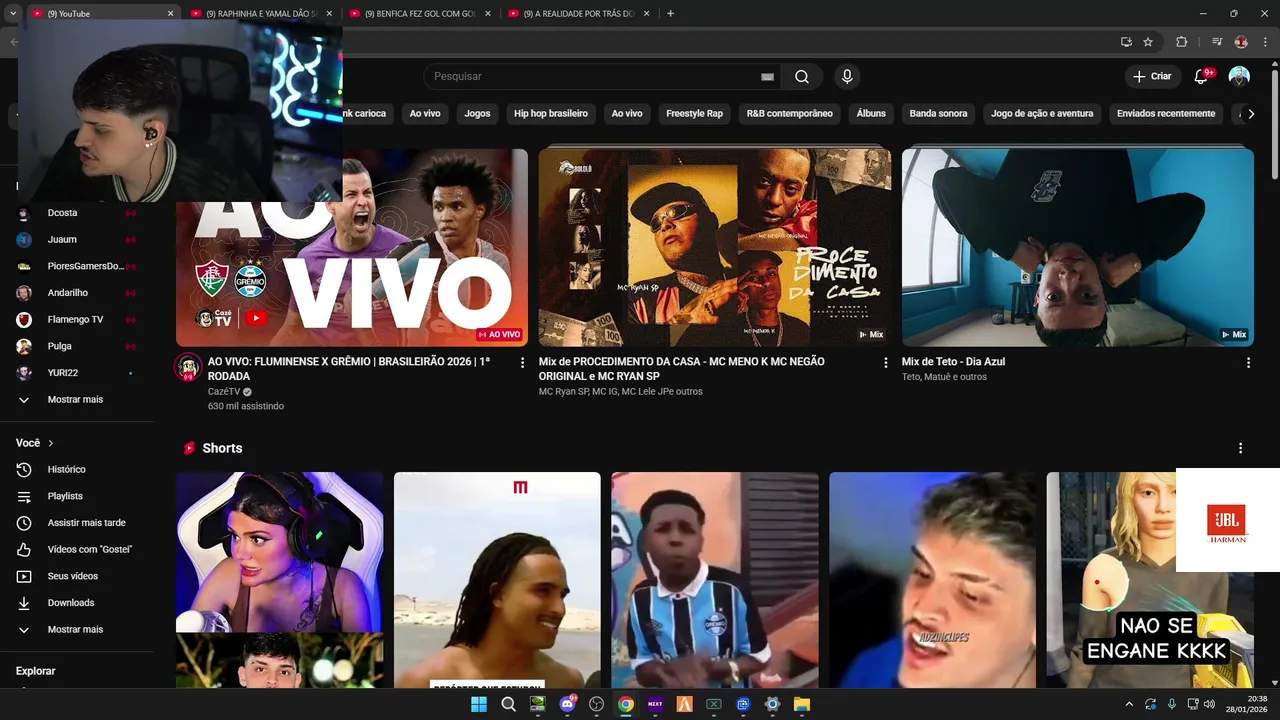Bookmark this page with the star icon

click(1148, 42)
